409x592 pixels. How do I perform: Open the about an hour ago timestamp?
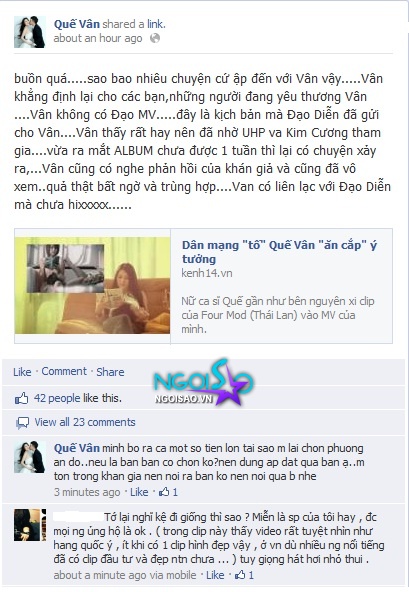point(98,38)
